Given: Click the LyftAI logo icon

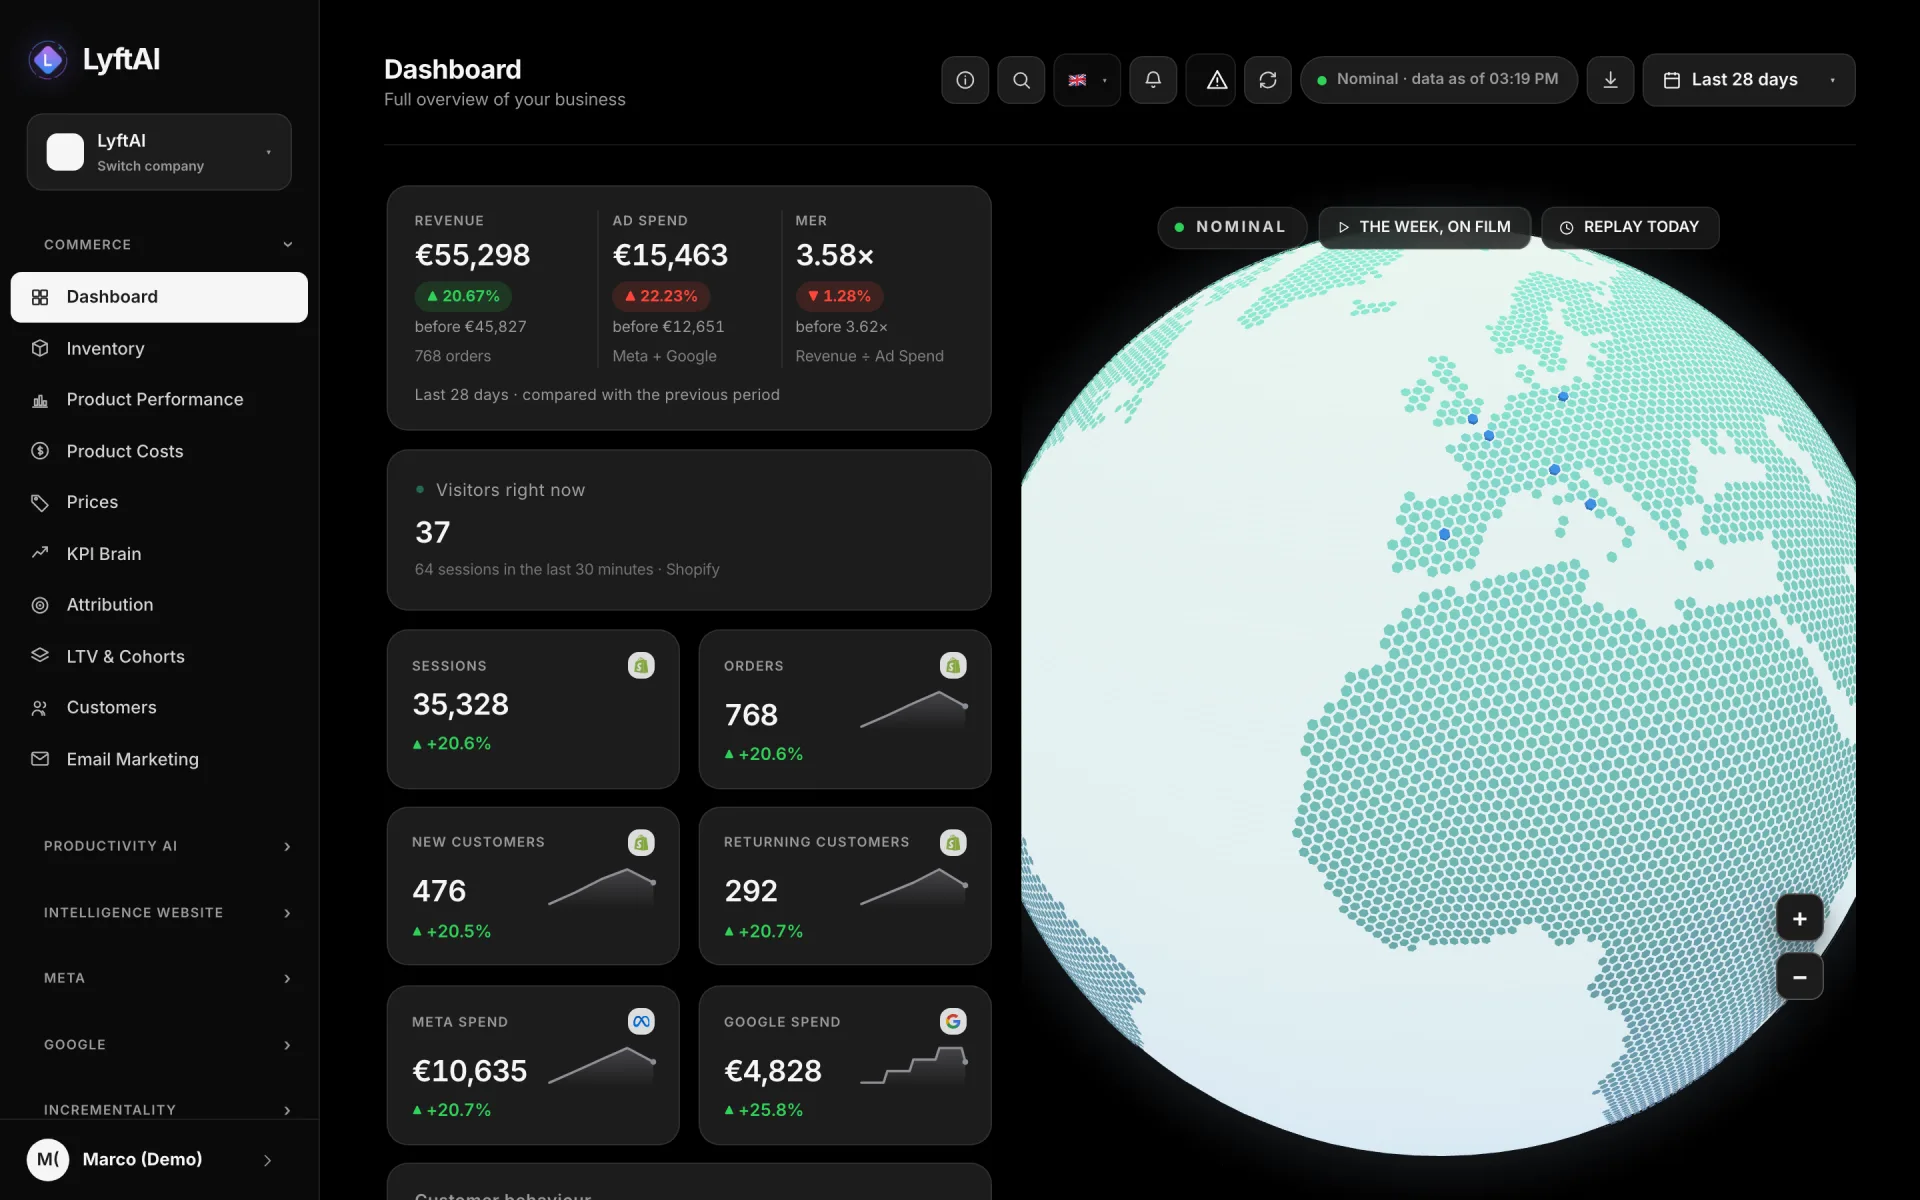Looking at the screenshot, I should [x=47, y=60].
